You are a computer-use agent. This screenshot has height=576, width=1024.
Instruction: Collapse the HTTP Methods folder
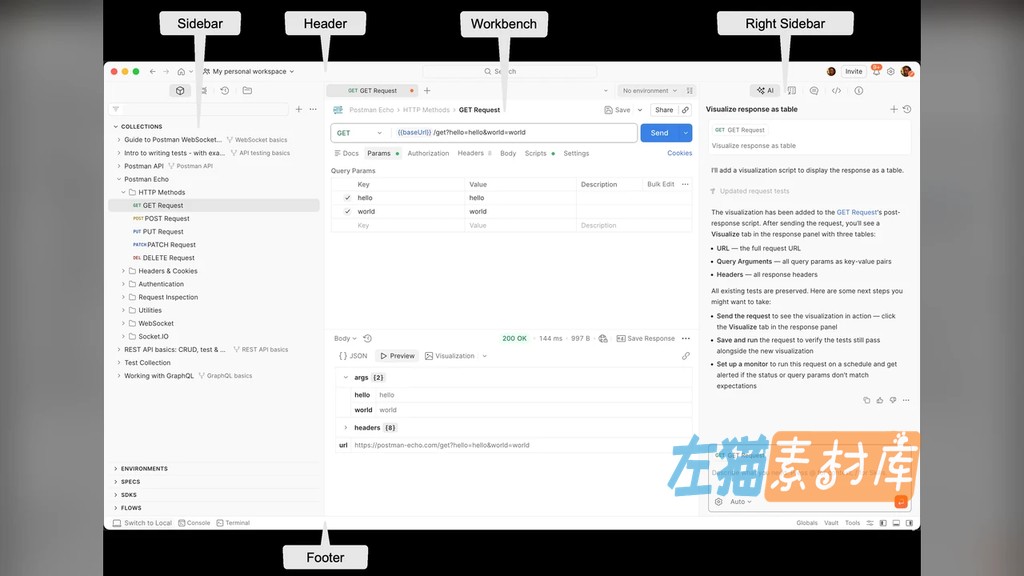(x=123, y=193)
